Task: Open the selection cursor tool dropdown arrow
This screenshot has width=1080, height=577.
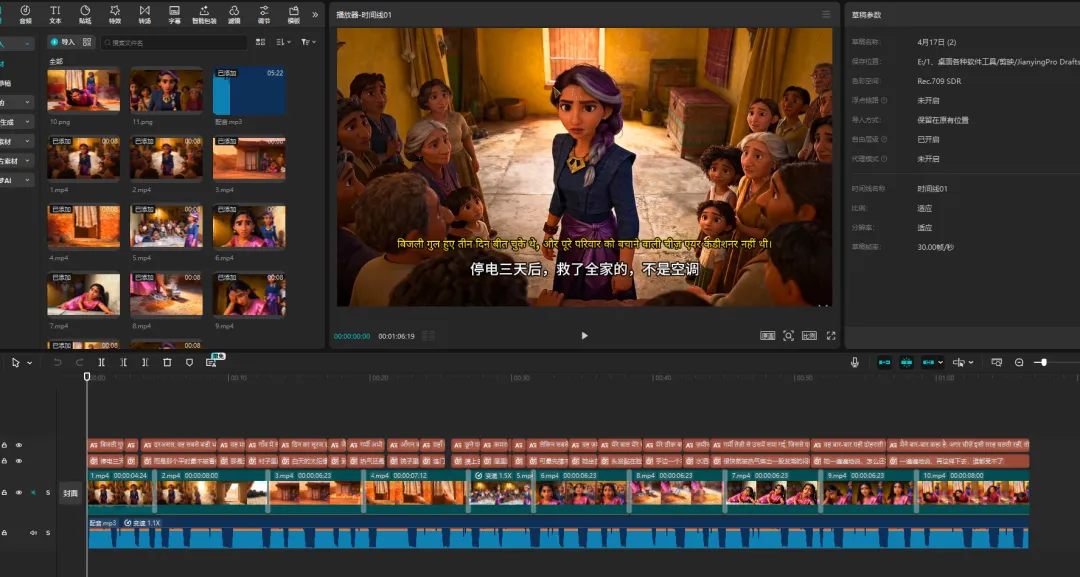Action: click(x=29, y=362)
